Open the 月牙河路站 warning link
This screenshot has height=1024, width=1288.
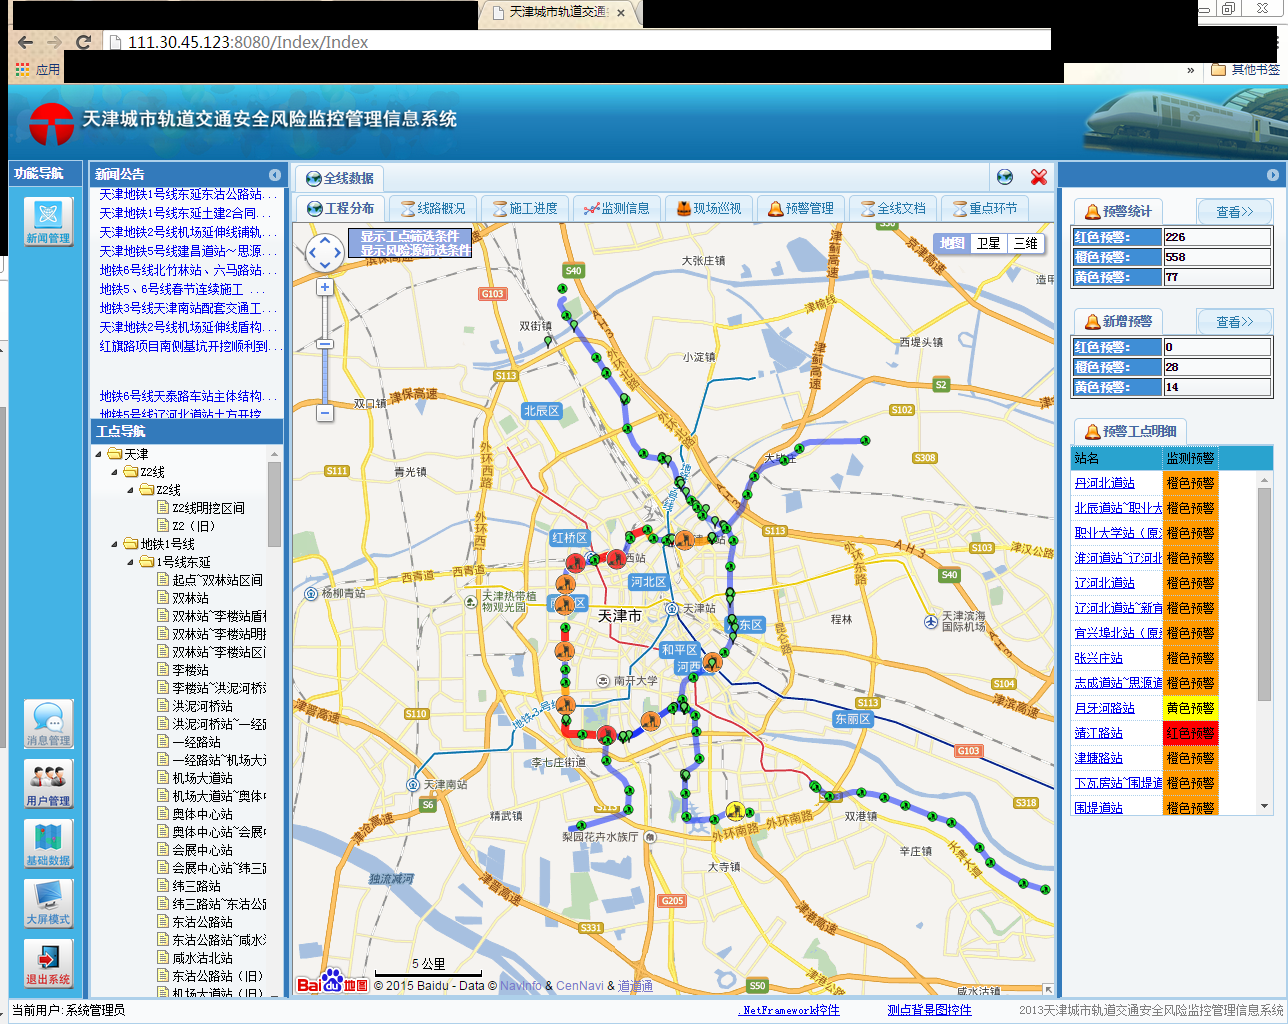tap(1104, 708)
